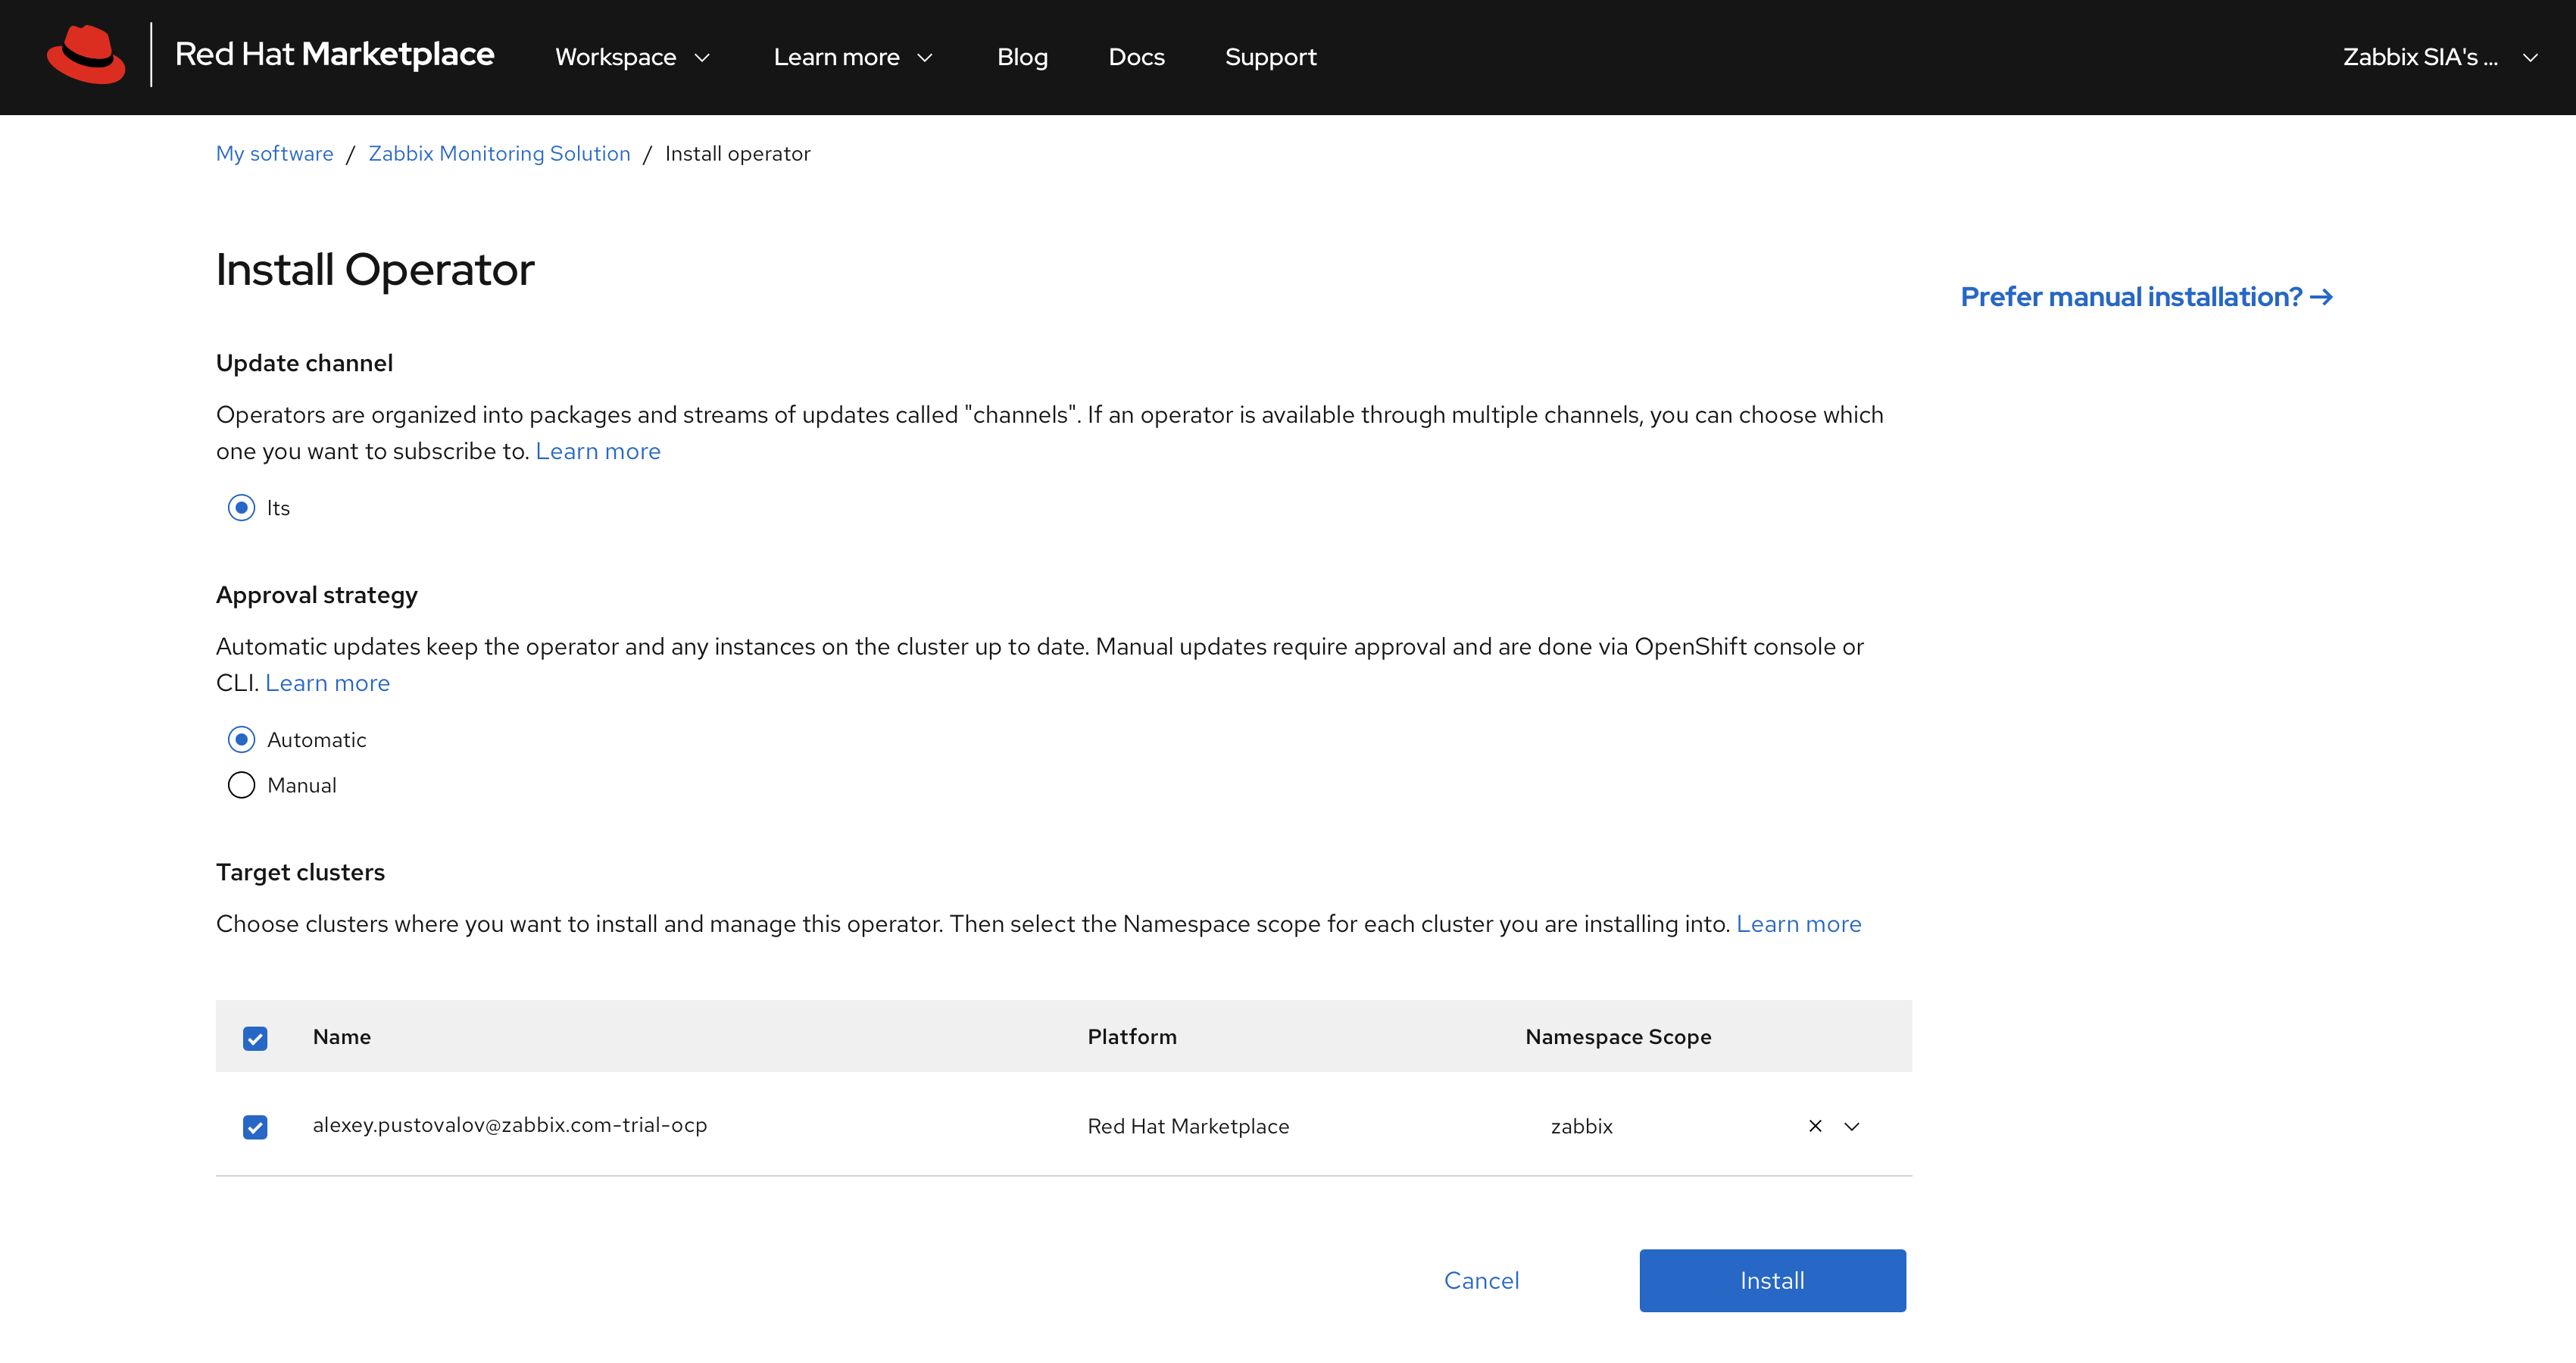Uncheck the alexey.pustovalov cluster checkbox
Image resolution: width=2576 pixels, height=1363 pixels.
[x=255, y=1127]
